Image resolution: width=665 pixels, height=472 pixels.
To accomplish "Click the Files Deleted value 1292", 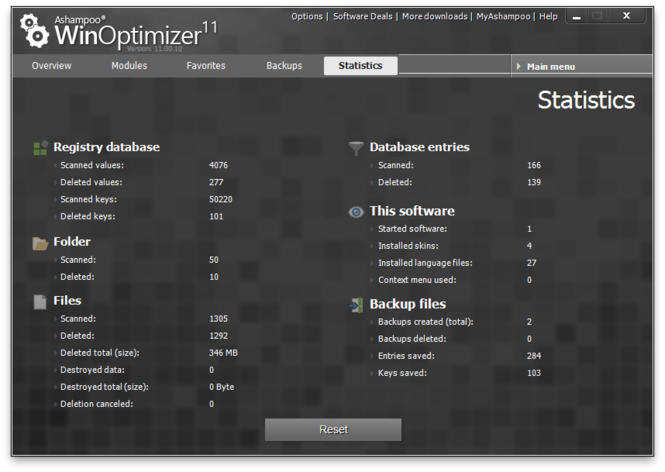I will coord(218,336).
